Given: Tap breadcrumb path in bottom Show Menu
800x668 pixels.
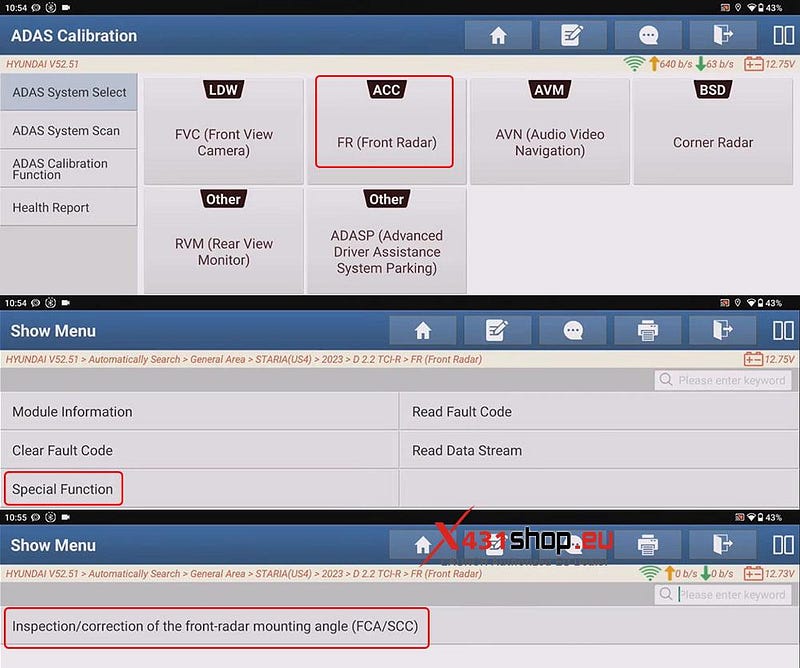Looking at the screenshot, I should point(243,574).
